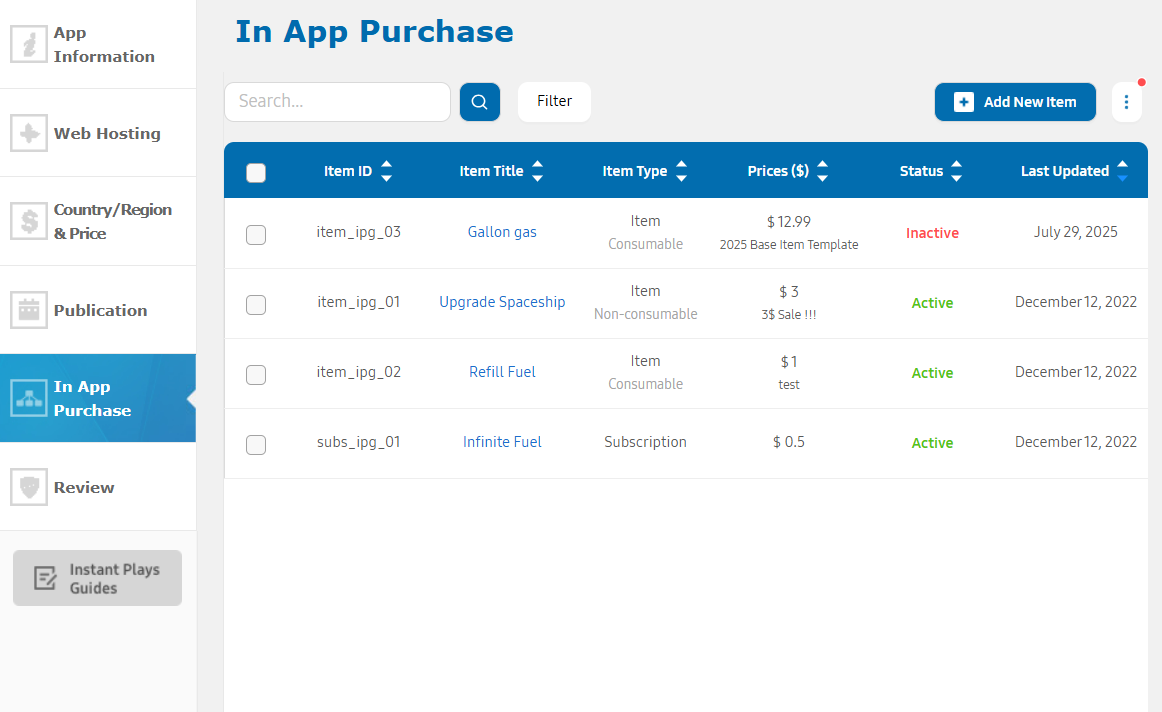The image size is (1162, 712).
Task: Click the Non-consumable type label
Action: (x=645, y=314)
